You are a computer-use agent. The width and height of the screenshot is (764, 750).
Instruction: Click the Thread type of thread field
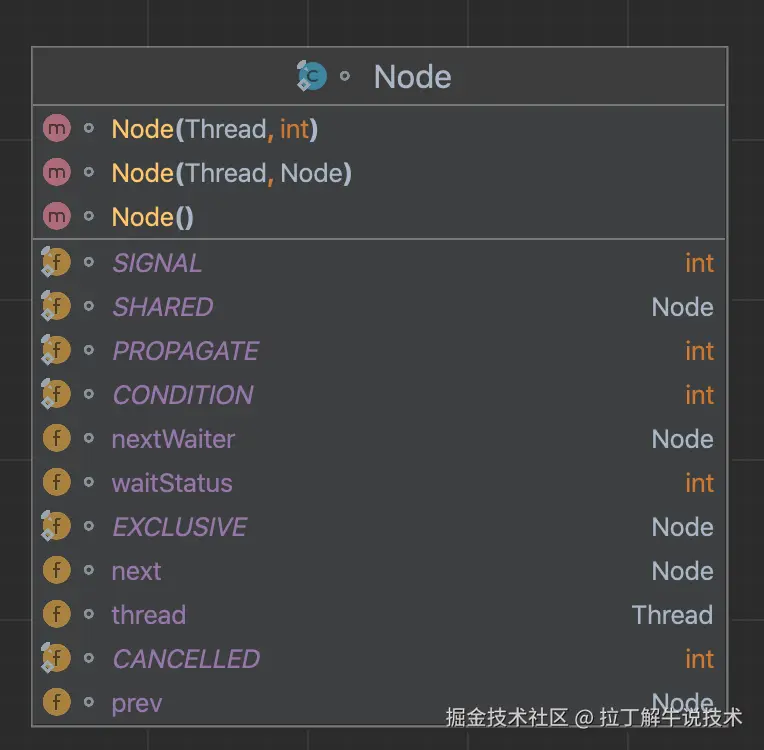point(672,615)
